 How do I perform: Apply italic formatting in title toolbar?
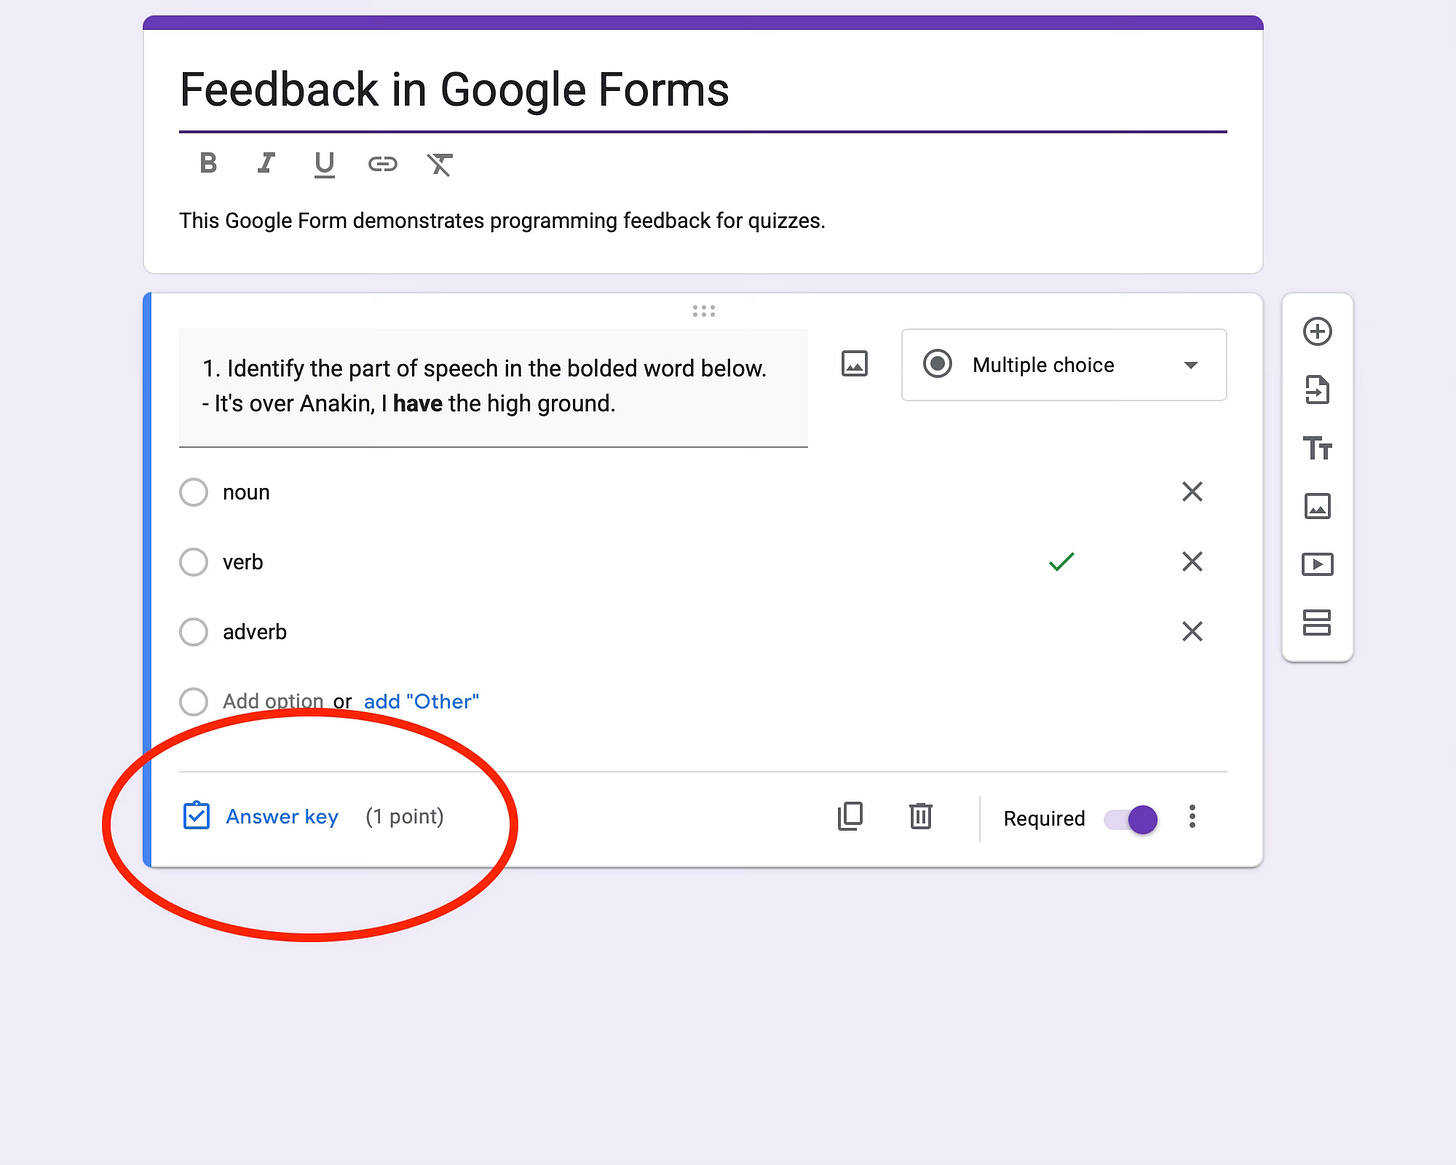(x=266, y=163)
